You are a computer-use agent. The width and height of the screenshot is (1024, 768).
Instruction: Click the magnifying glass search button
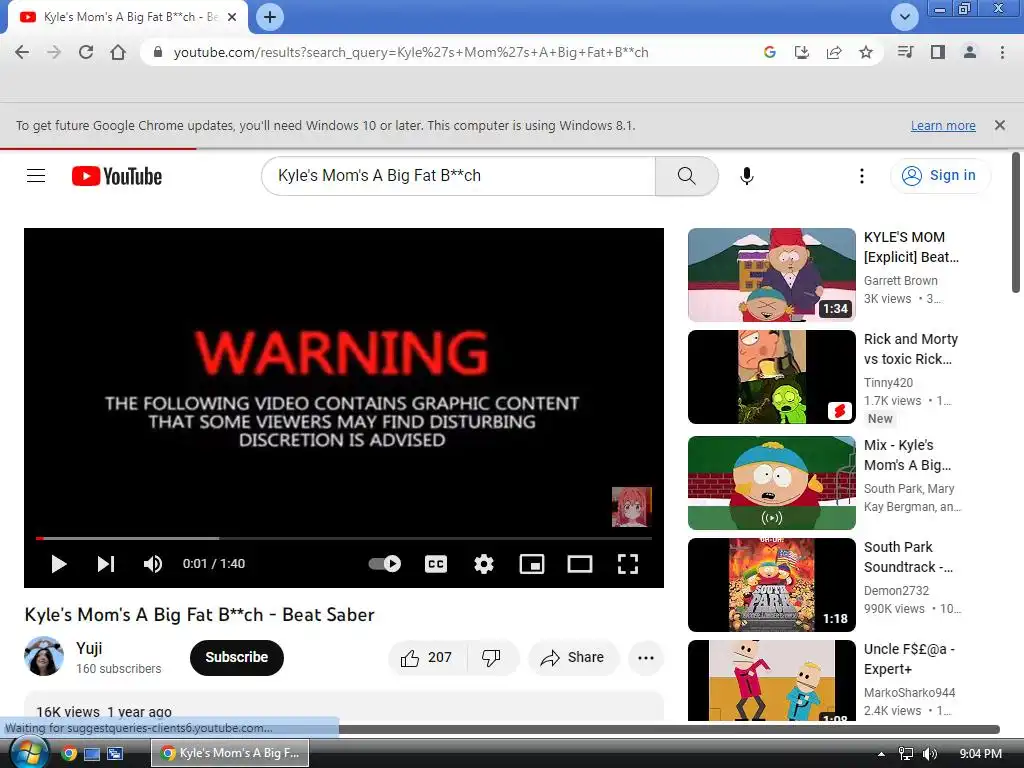[686, 176]
